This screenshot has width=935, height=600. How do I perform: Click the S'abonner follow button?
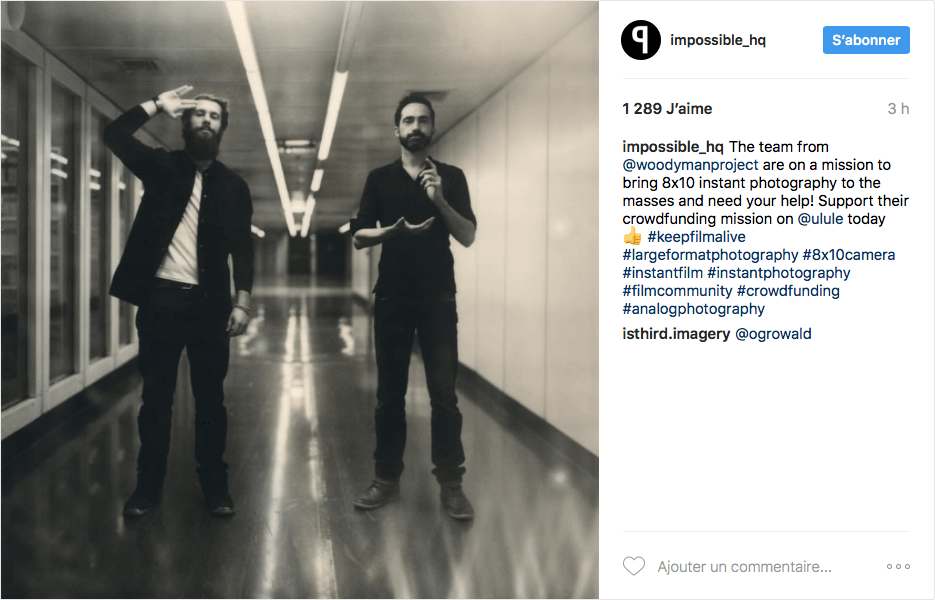[866, 40]
